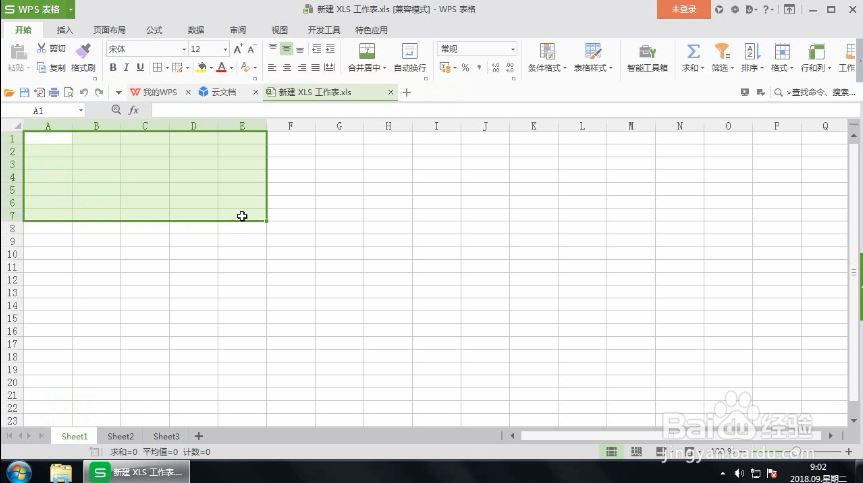Image resolution: width=863 pixels, height=483 pixels.
Task: Center text horizontally
Action: 287,67
